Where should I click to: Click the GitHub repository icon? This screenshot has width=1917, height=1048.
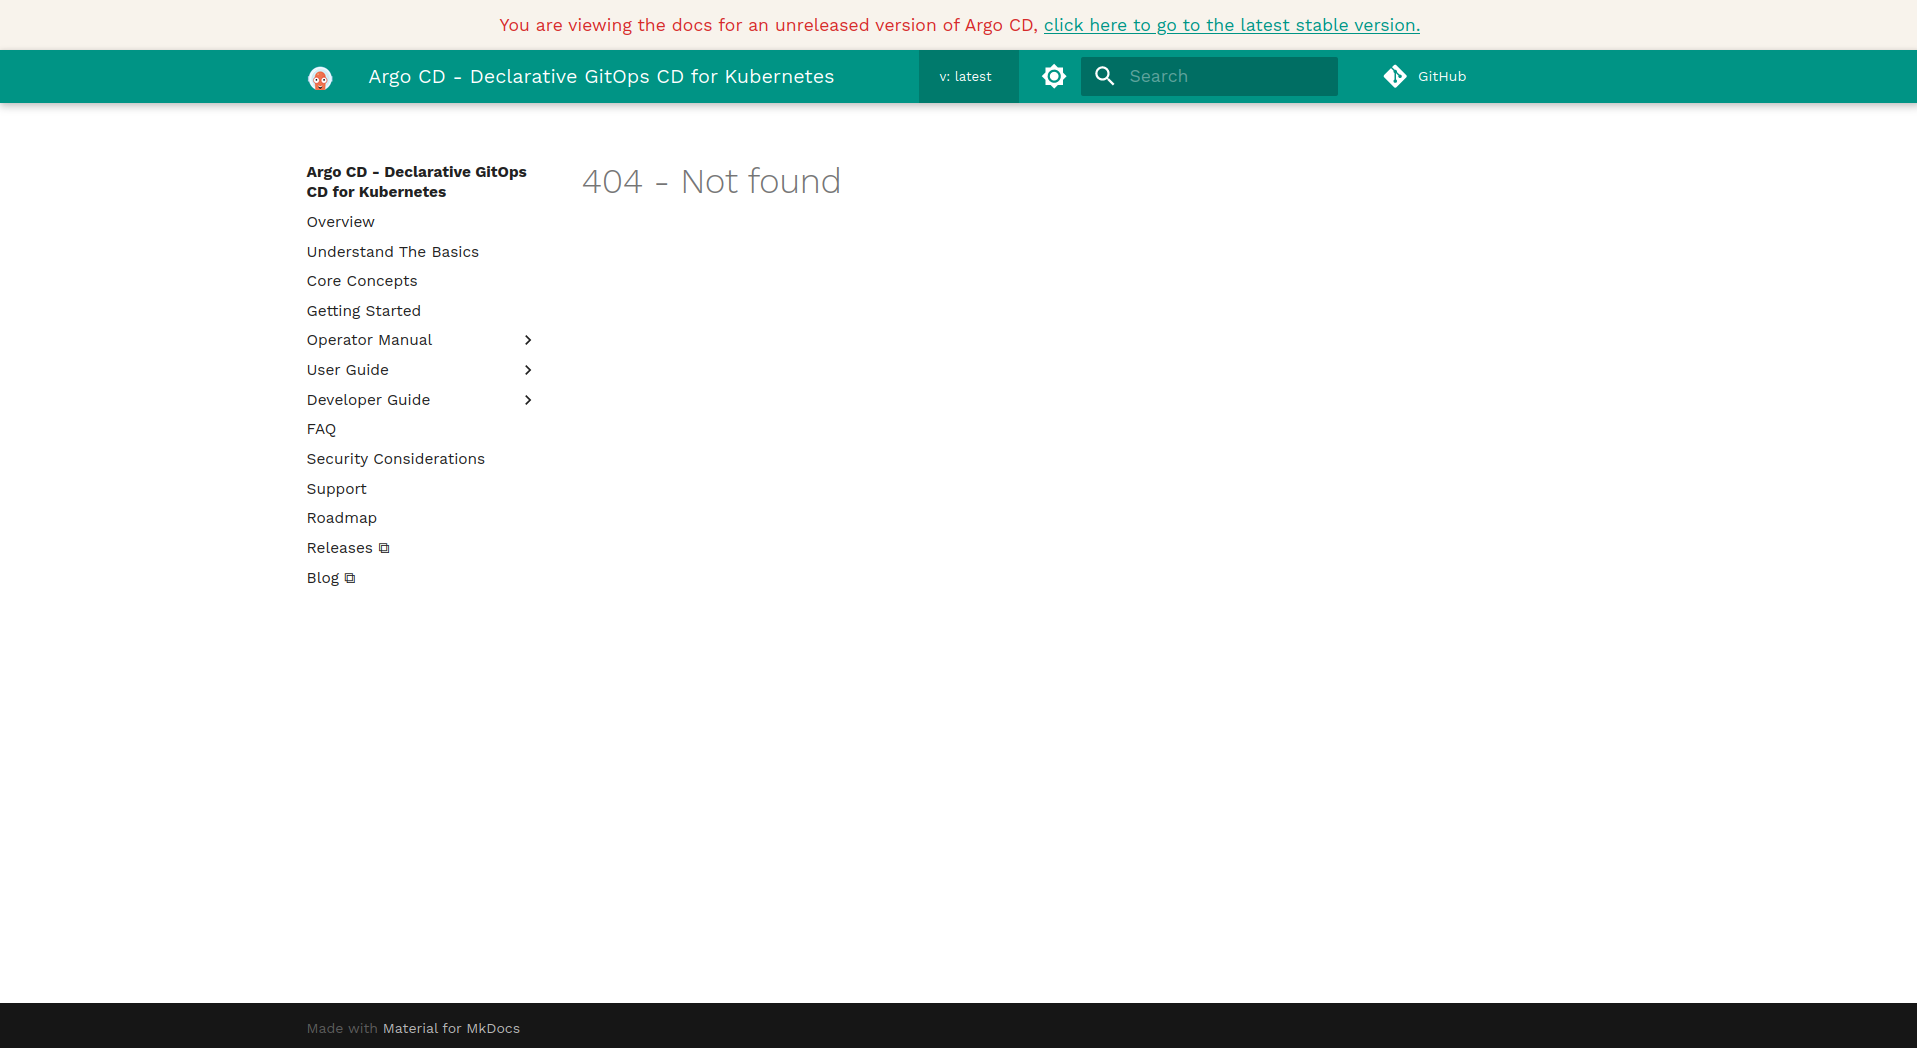point(1395,76)
